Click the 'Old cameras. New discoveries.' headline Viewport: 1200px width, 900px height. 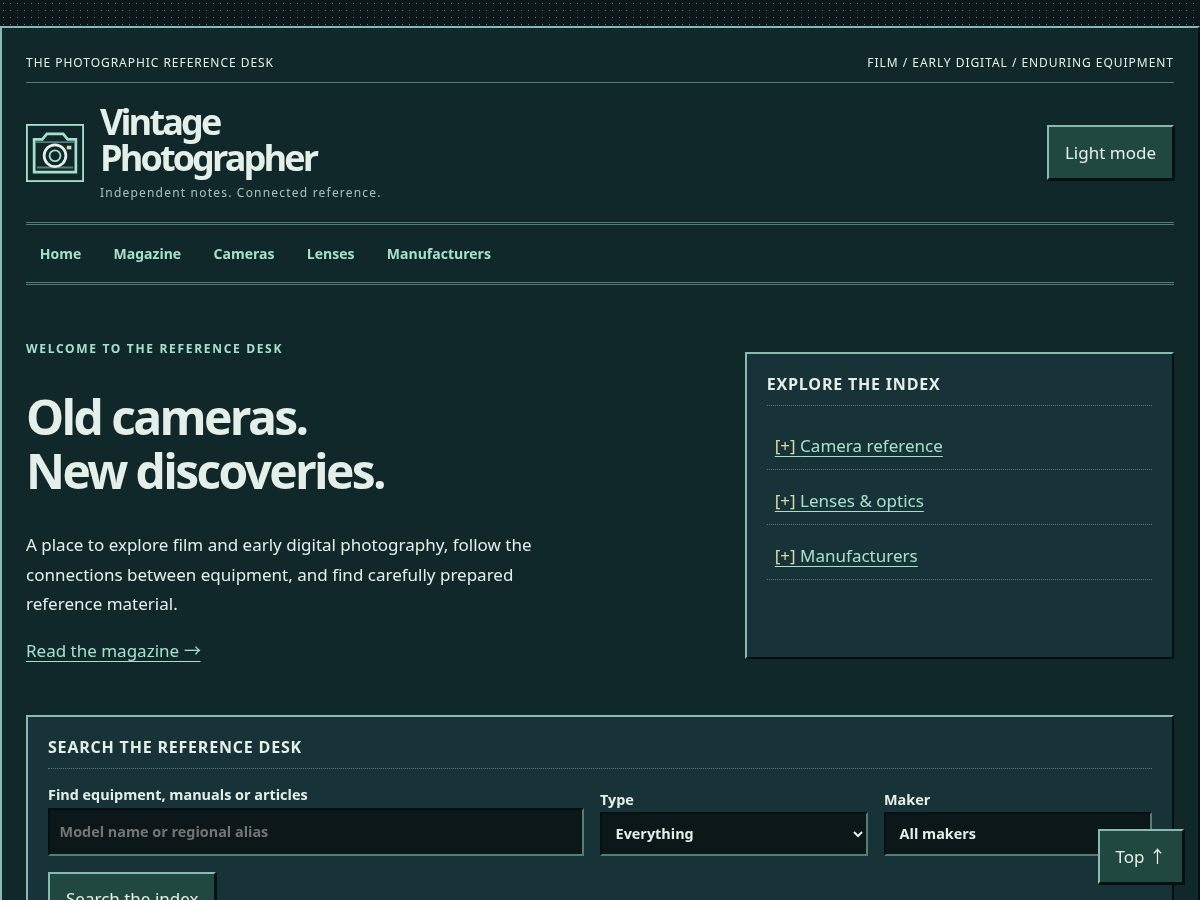pos(205,444)
